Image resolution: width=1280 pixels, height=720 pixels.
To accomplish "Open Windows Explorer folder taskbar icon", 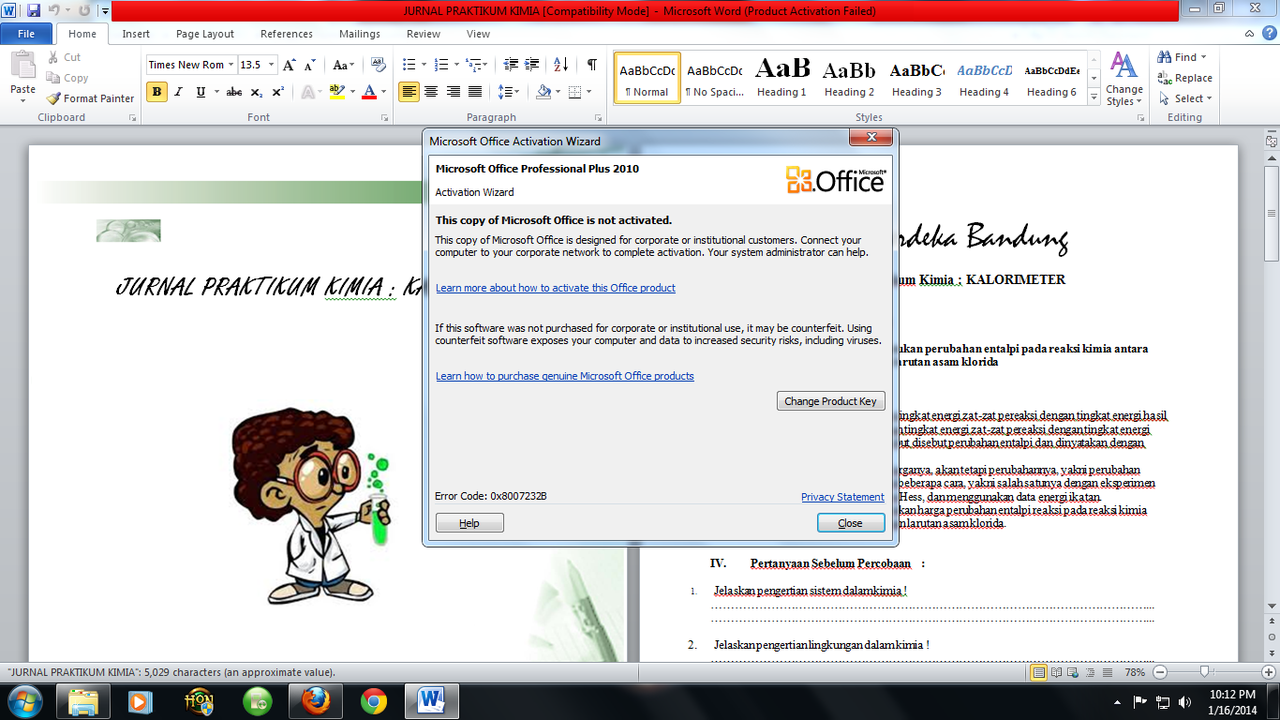I will (85, 700).
